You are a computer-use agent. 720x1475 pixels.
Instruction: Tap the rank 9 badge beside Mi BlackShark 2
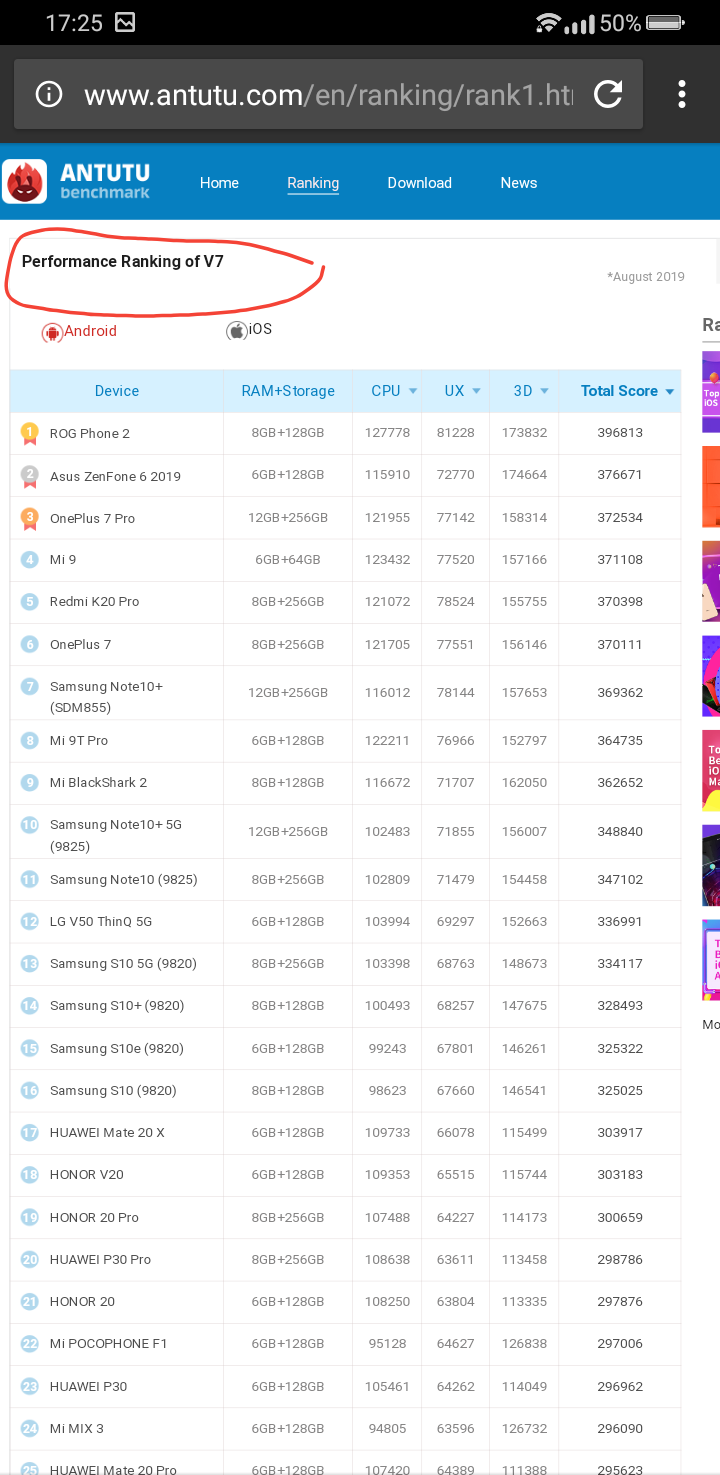pos(30,782)
